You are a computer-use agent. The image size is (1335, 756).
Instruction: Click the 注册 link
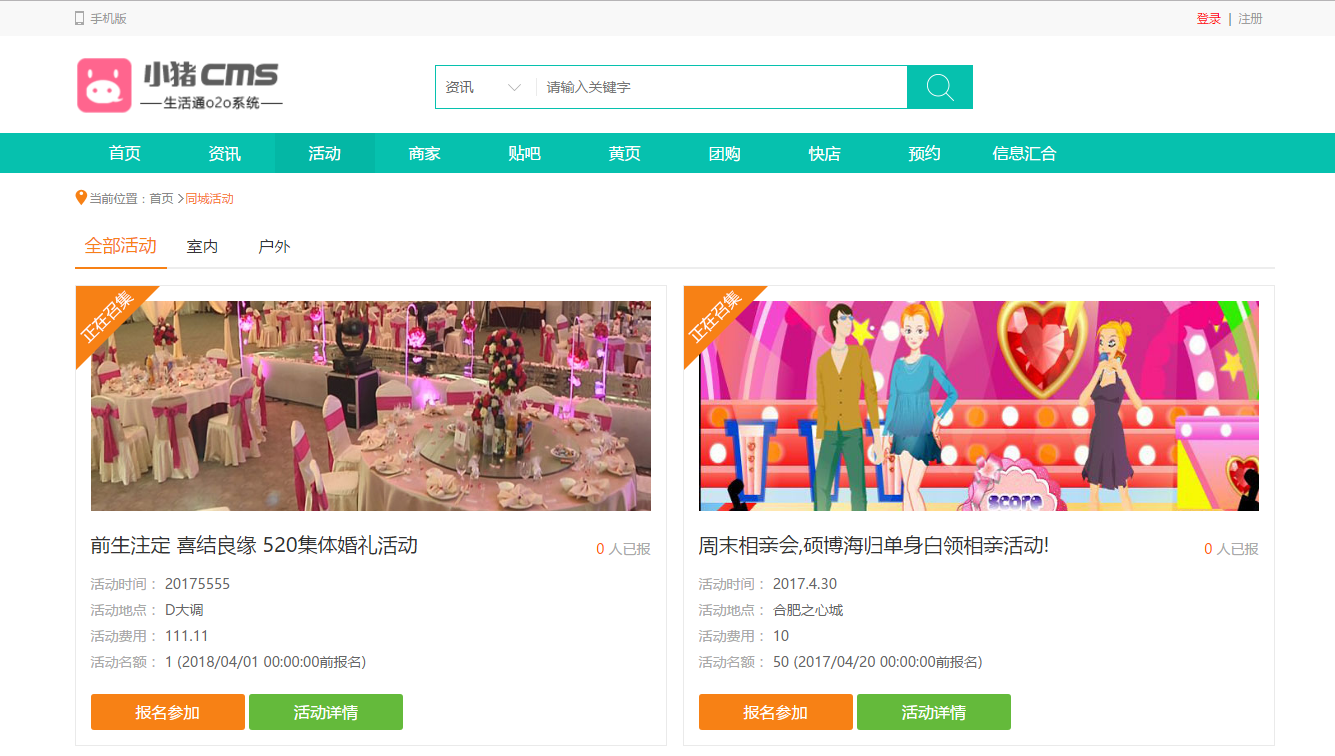click(x=1250, y=18)
